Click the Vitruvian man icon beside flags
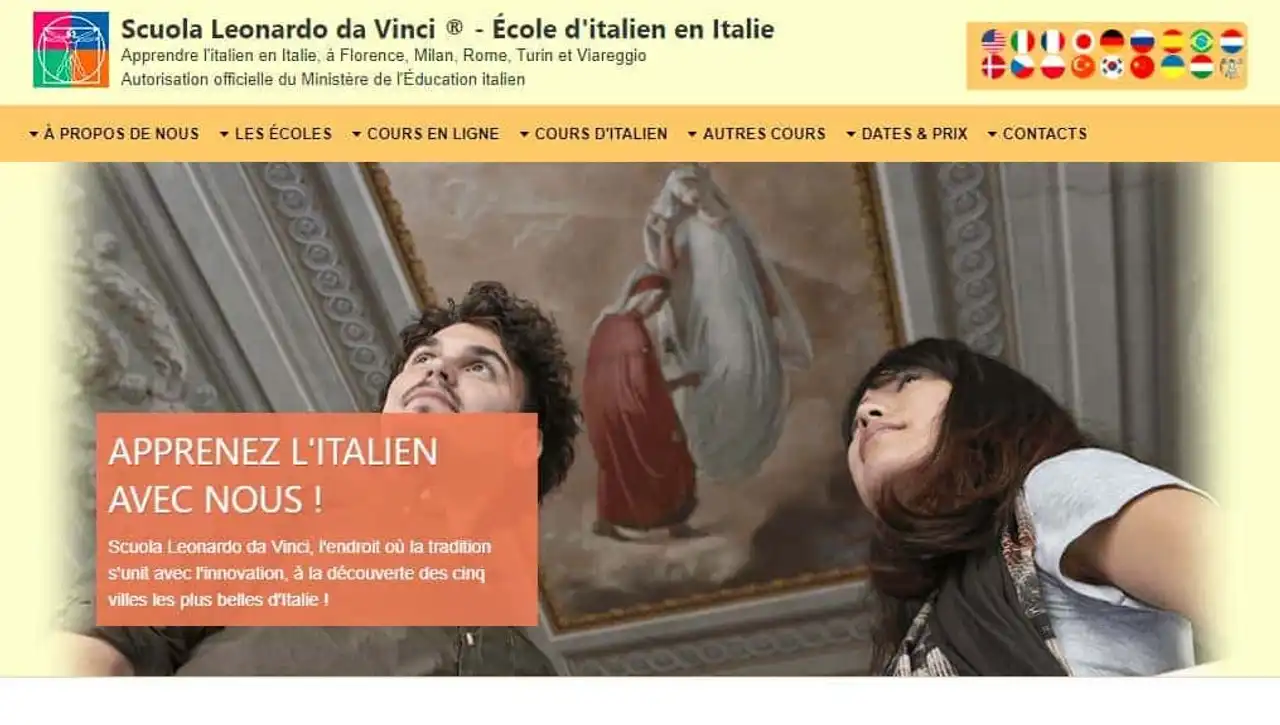 (x=1231, y=67)
